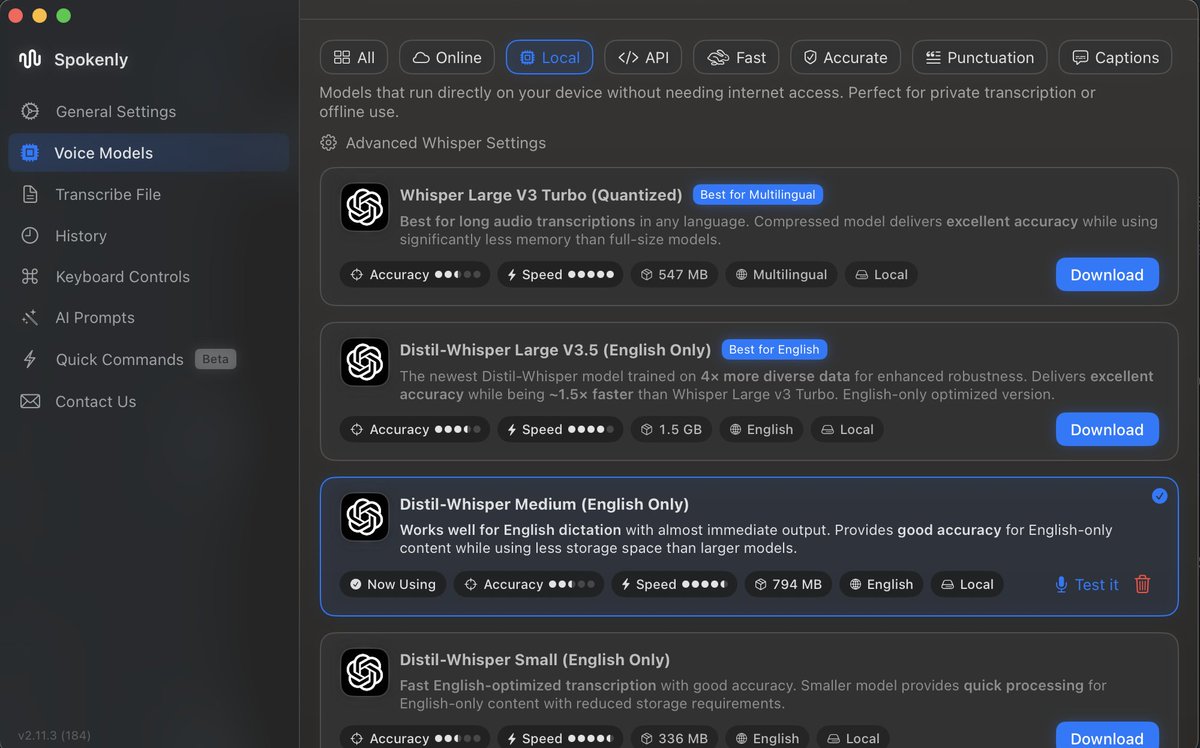1200x748 pixels.
Task: Delete the Distil-Whisper Medium model
Action: pyautogui.click(x=1143, y=584)
